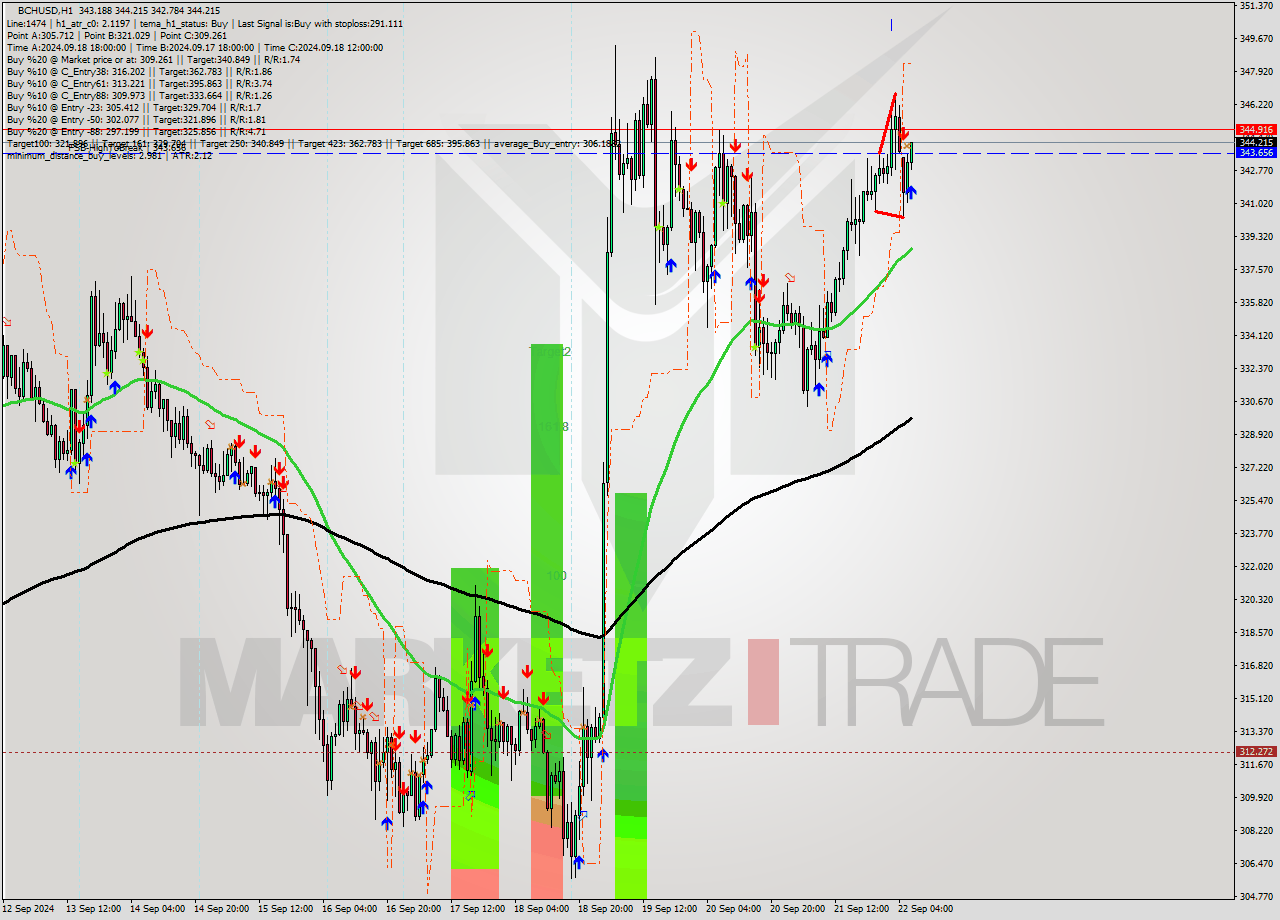Click the 320.320 price axis label
The width and height of the screenshot is (1280, 920).
click(1256, 600)
